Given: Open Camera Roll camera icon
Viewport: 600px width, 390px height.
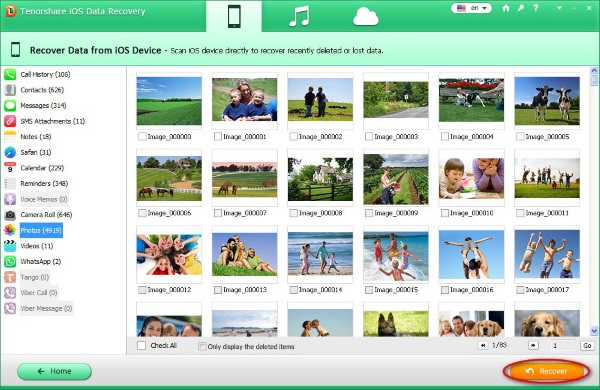Looking at the screenshot, I should (10, 215).
